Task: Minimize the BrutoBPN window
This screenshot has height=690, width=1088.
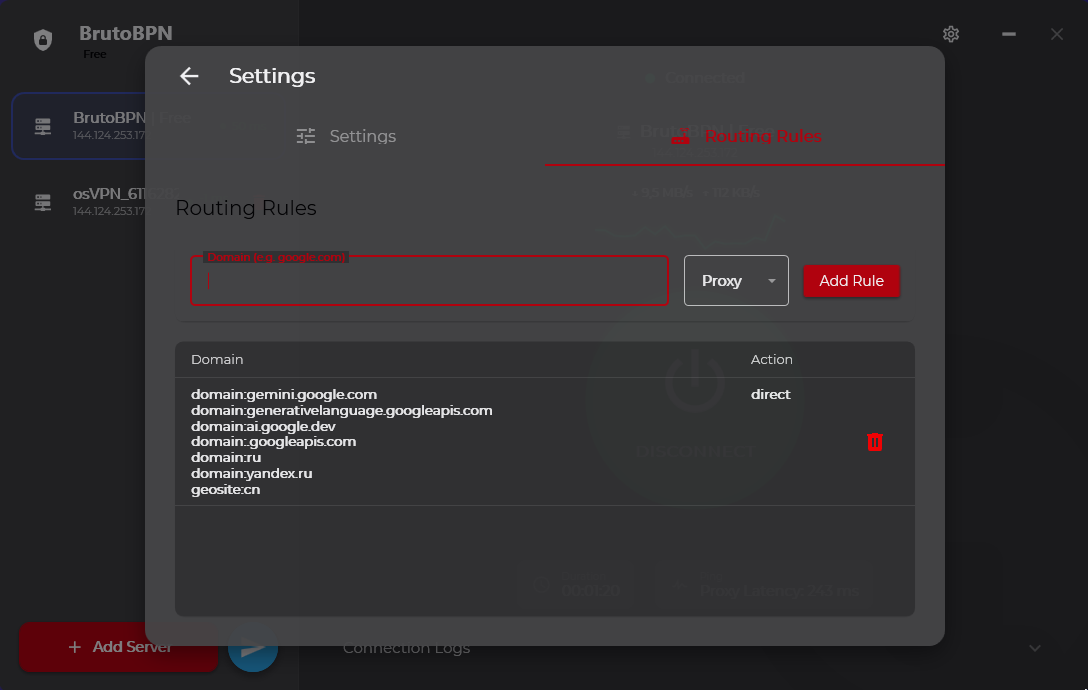Action: click(x=1009, y=34)
